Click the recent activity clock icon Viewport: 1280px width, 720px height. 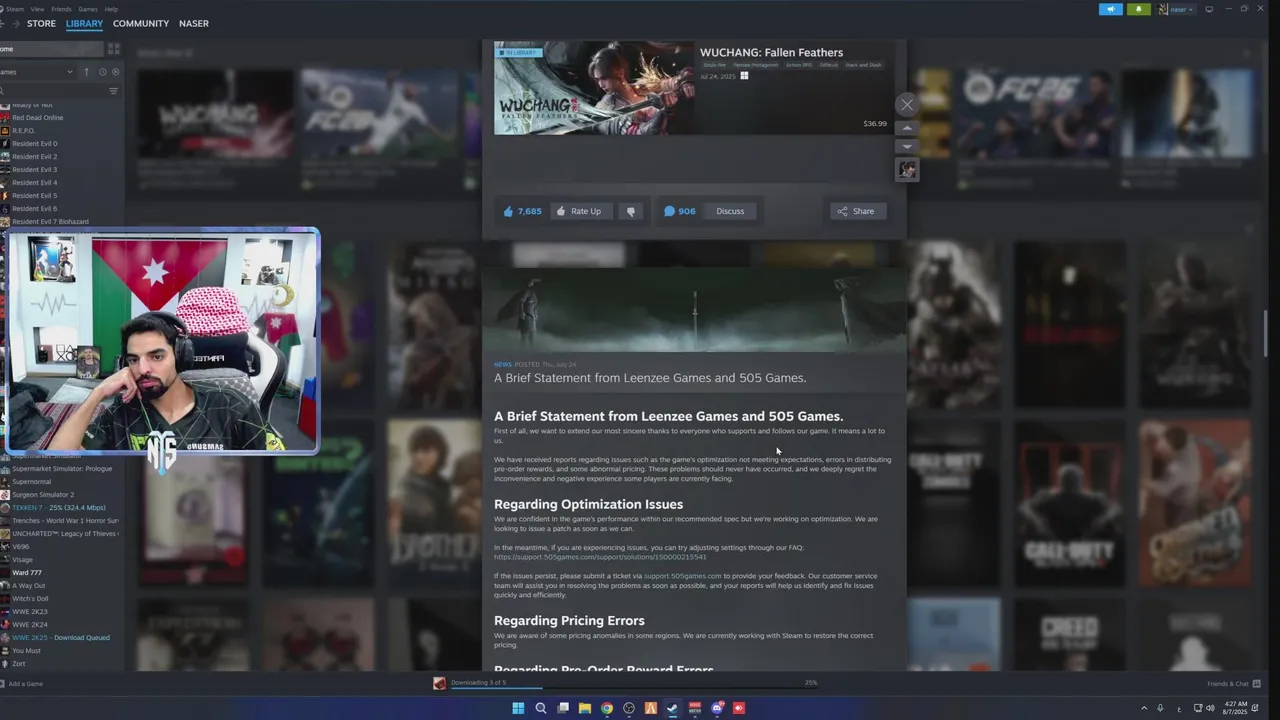[102, 72]
